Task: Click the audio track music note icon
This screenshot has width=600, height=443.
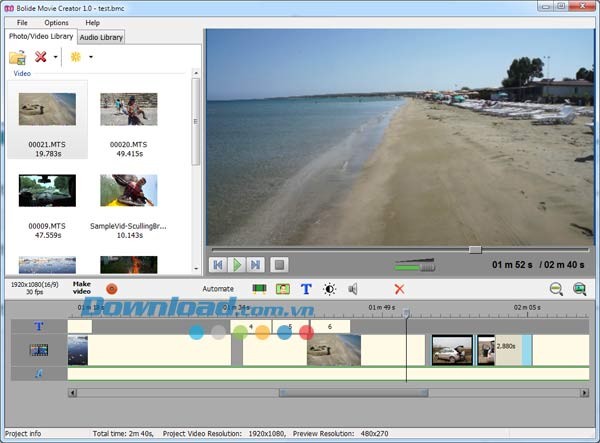Action: [39, 373]
